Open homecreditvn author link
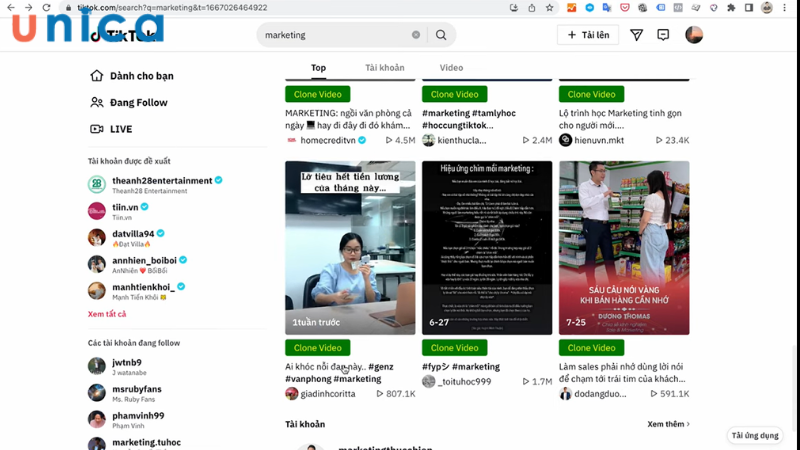Image resolution: width=800 pixels, height=450 pixels. (x=328, y=140)
